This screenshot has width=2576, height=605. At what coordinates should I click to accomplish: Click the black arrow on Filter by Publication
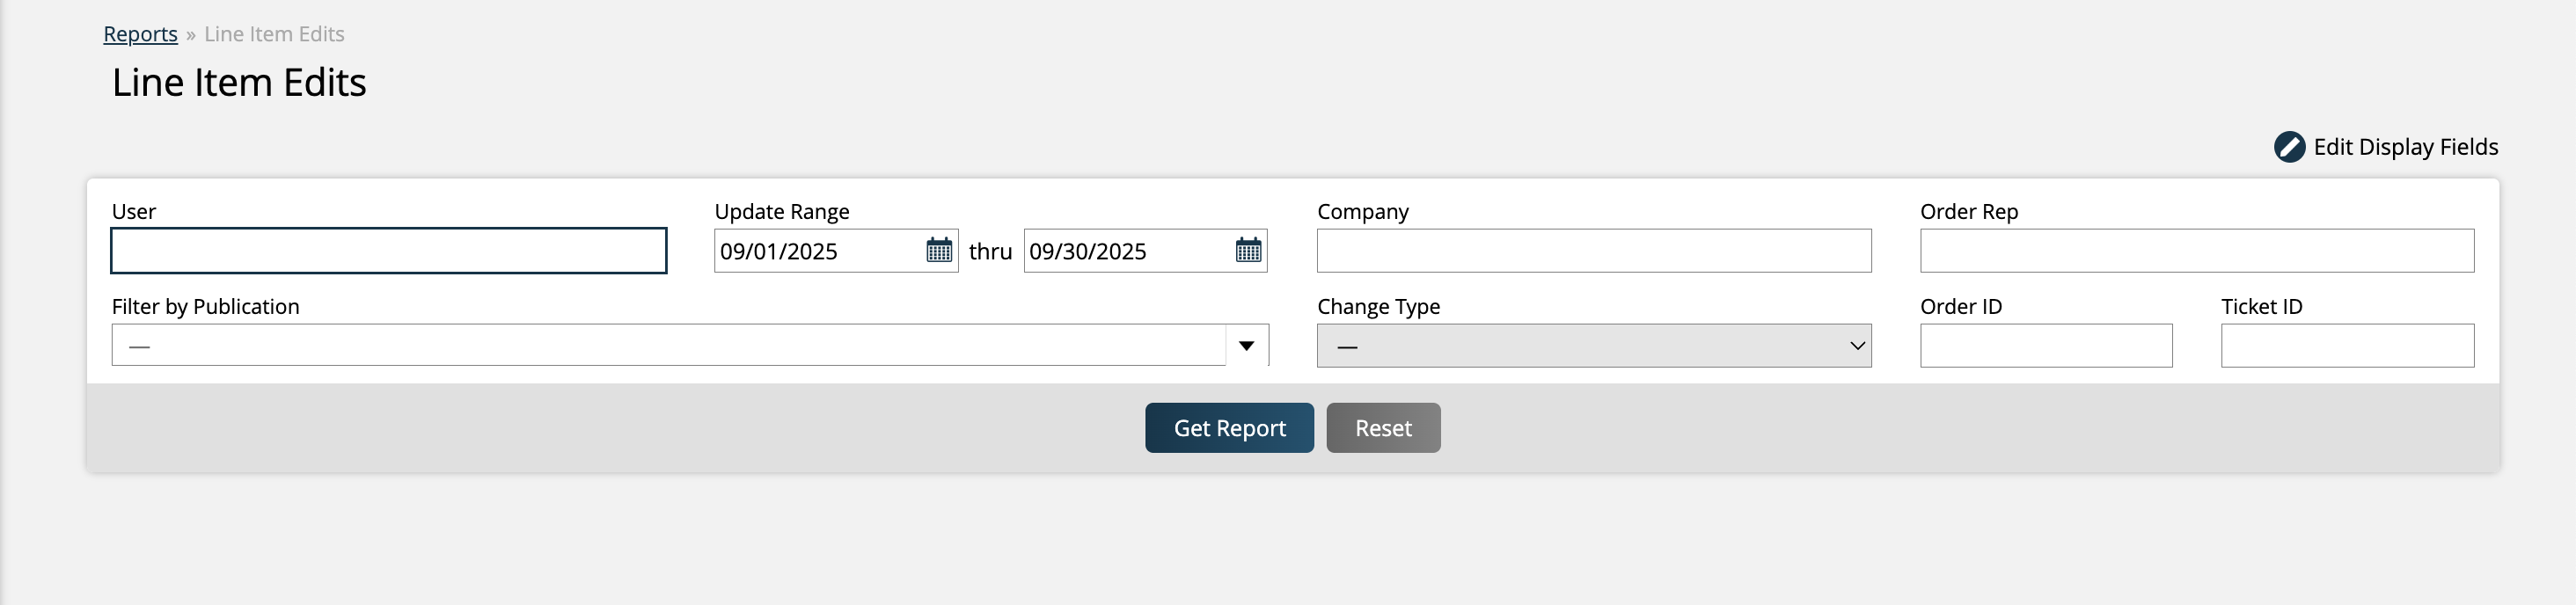point(1246,346)
